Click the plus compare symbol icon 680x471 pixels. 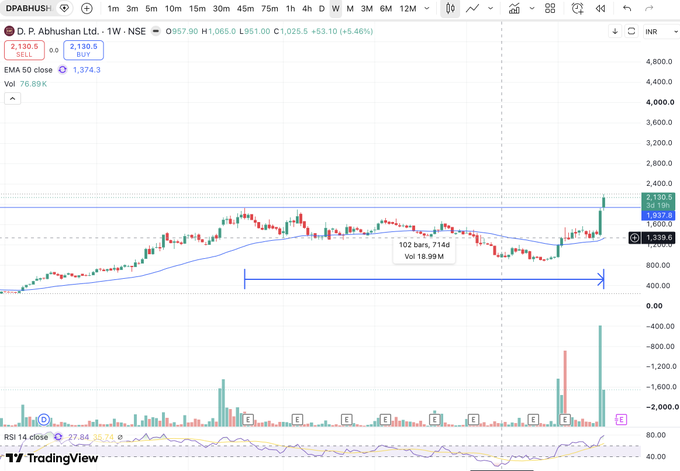pos(87,8)
